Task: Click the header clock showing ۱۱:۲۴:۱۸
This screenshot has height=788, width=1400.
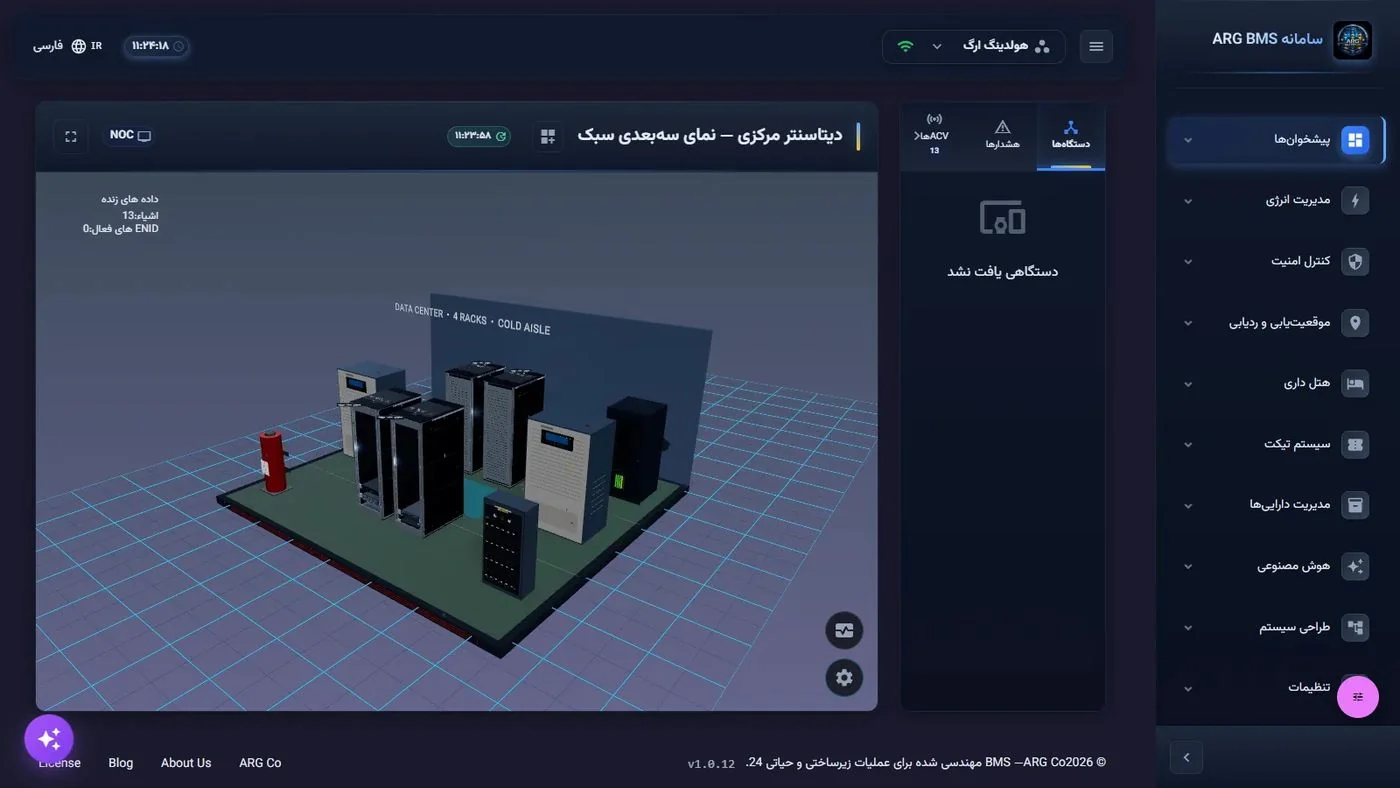Action: pos(157,46)
